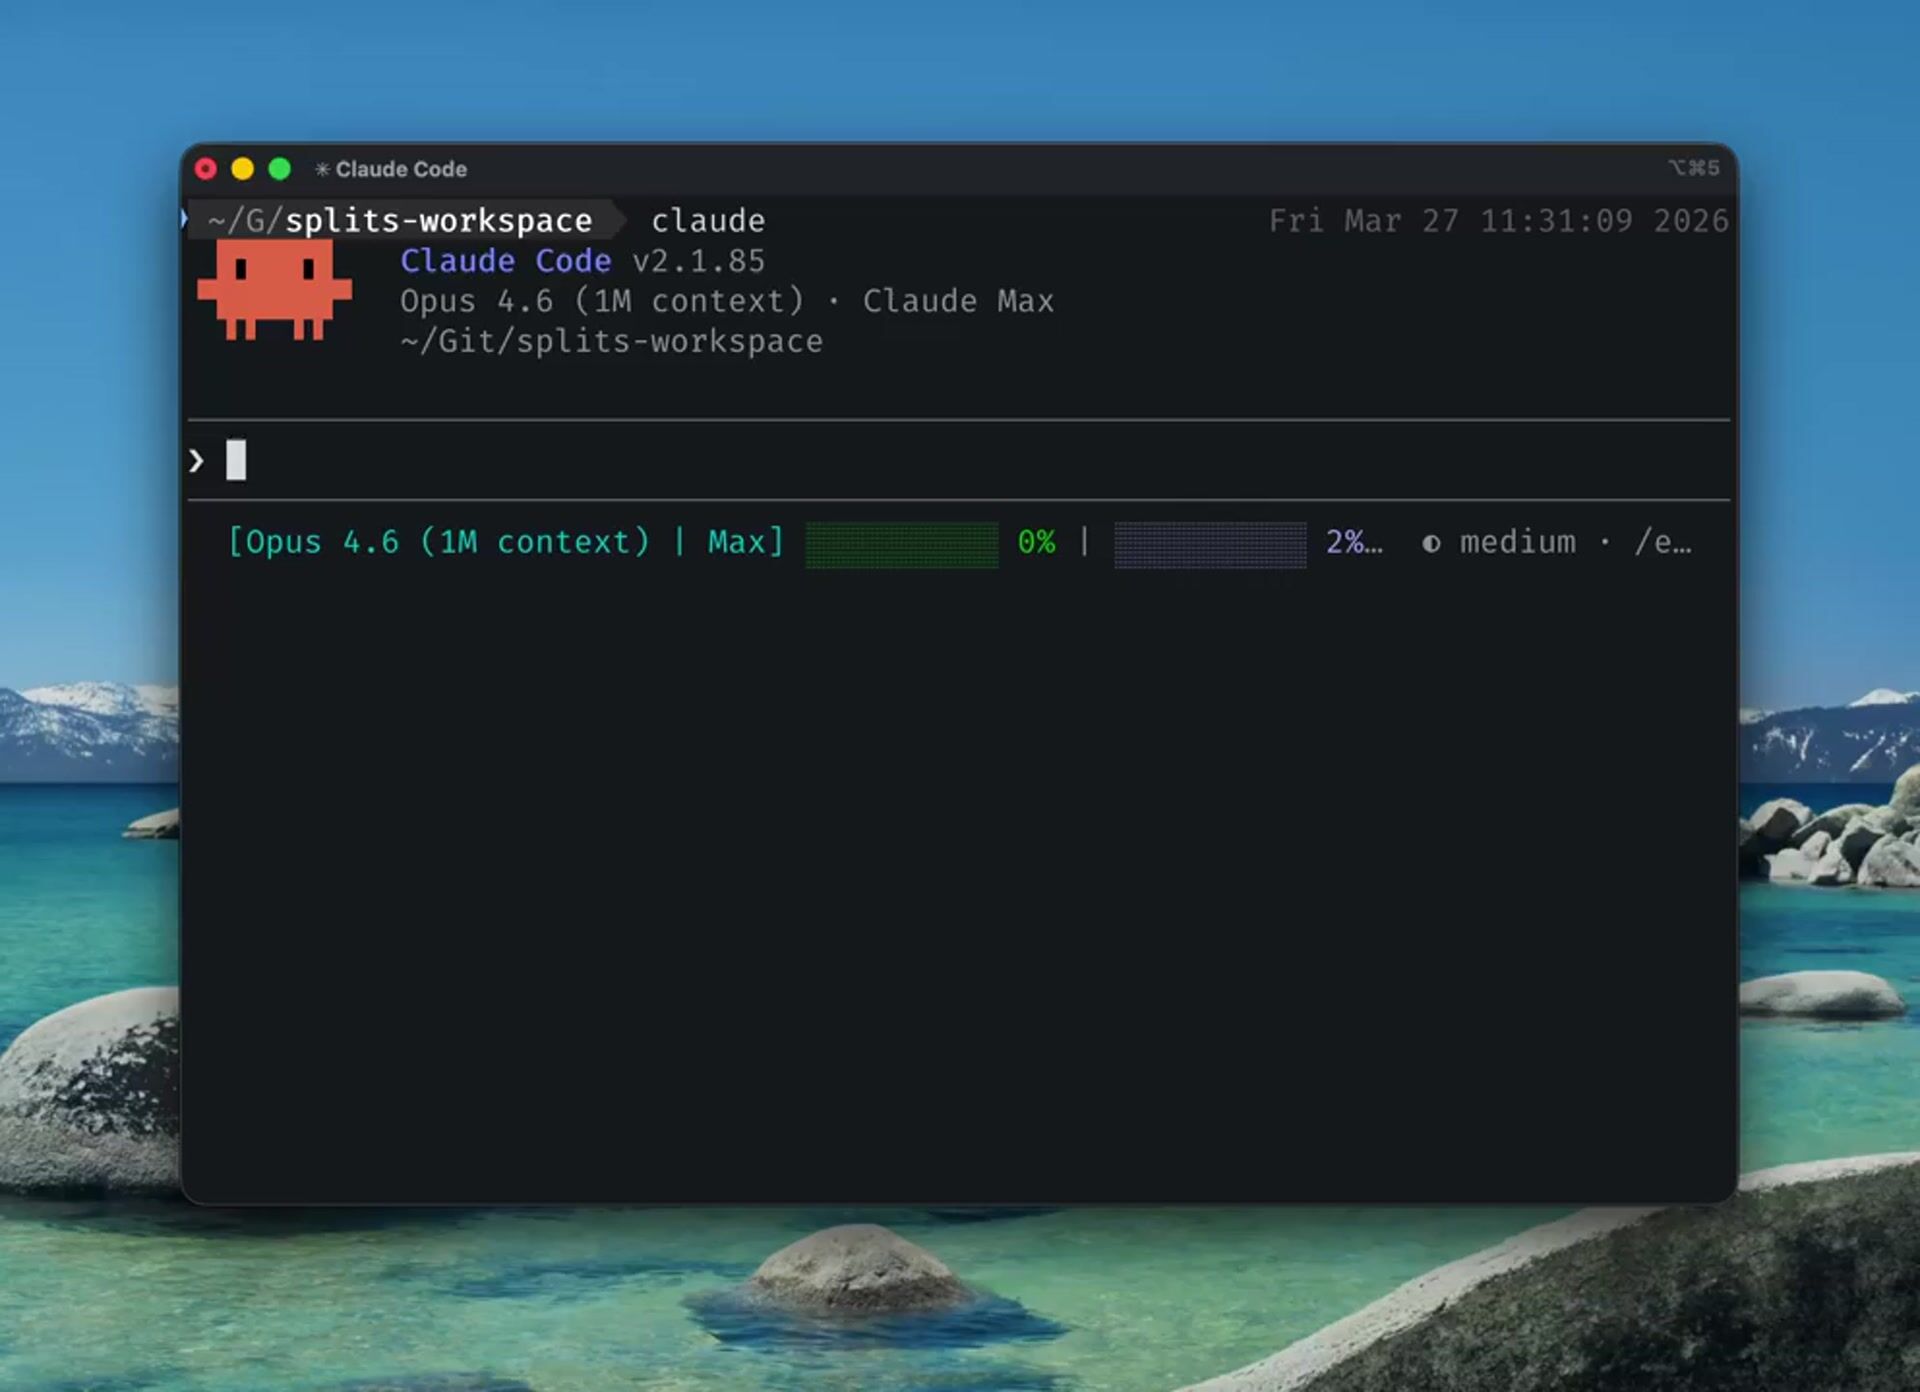This screenshot has height=1392, width=1920.
Task: Click the medium effort level label
Action: (1516, 542)
